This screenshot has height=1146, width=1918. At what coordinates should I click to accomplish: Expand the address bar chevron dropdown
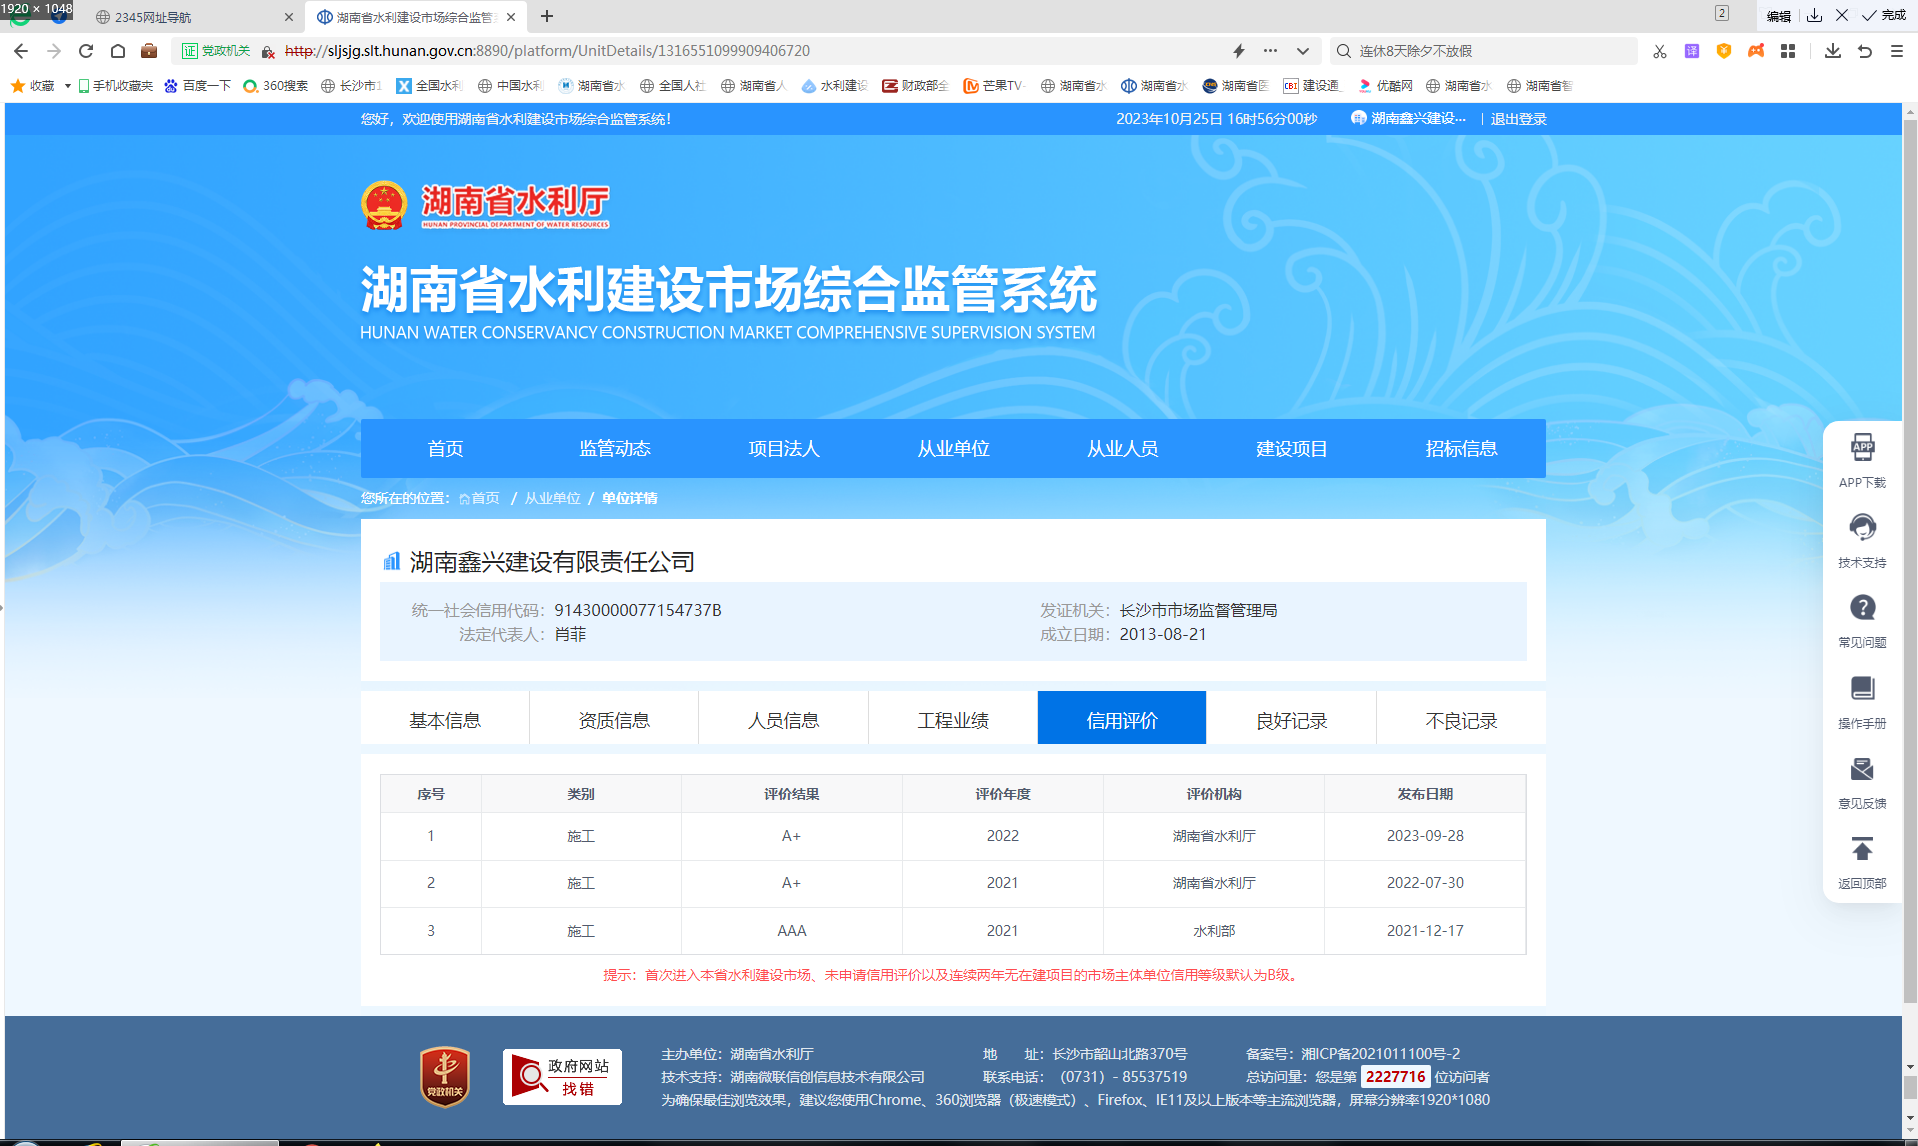pos(1302,51)
